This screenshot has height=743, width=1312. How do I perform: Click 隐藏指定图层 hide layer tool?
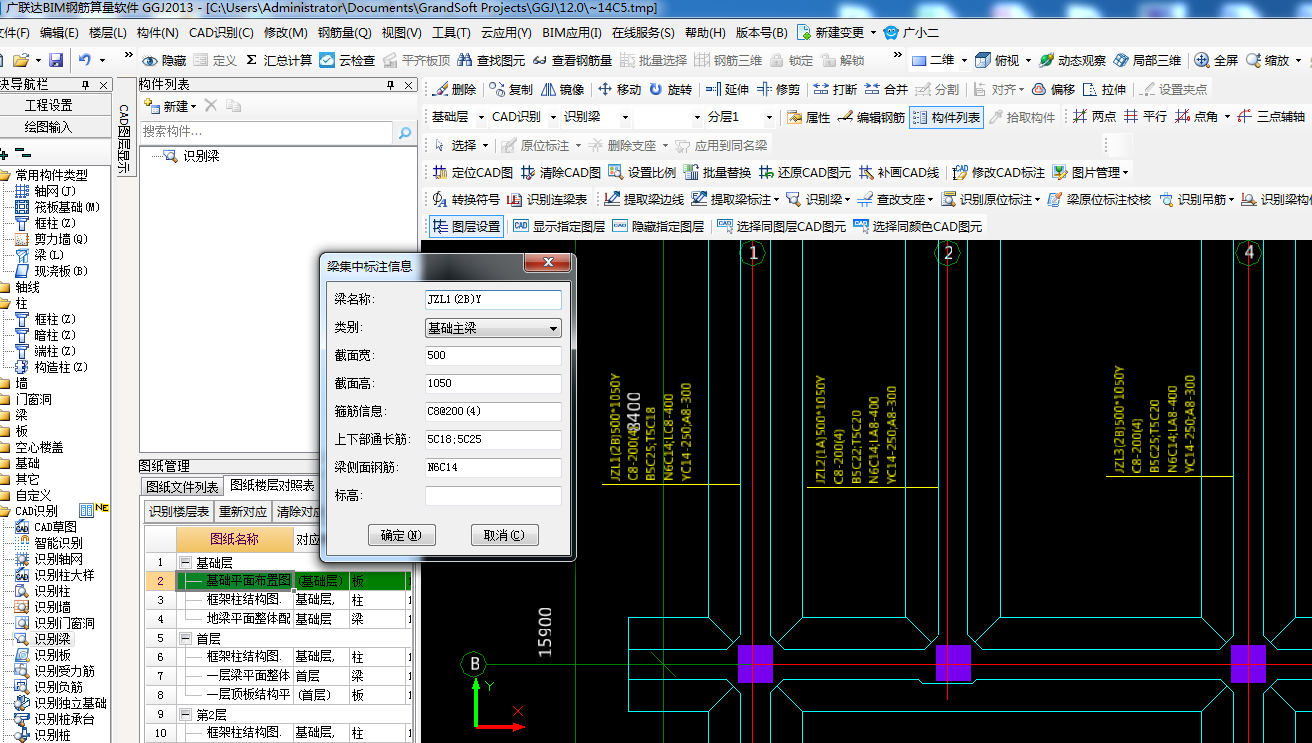coord(658,227)
